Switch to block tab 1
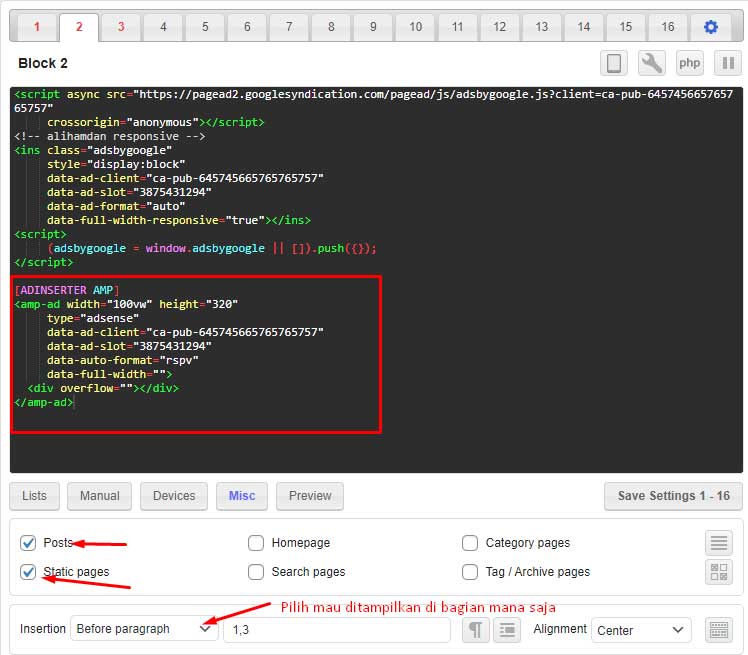The height and width of the screenshot is (655, 748). coord(37,27)
